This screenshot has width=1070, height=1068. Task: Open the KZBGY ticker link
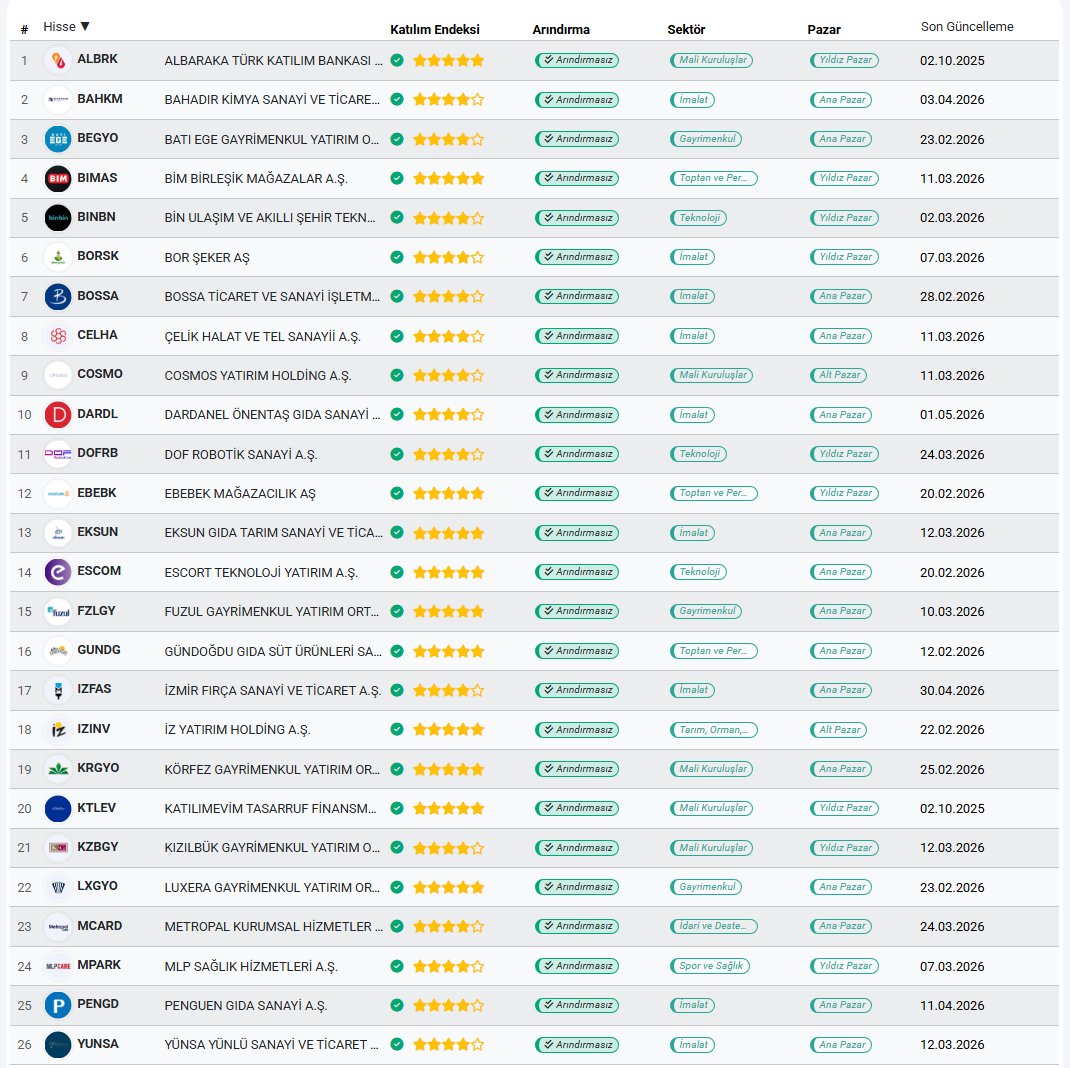pyautogui.click(x=98, y=846)
